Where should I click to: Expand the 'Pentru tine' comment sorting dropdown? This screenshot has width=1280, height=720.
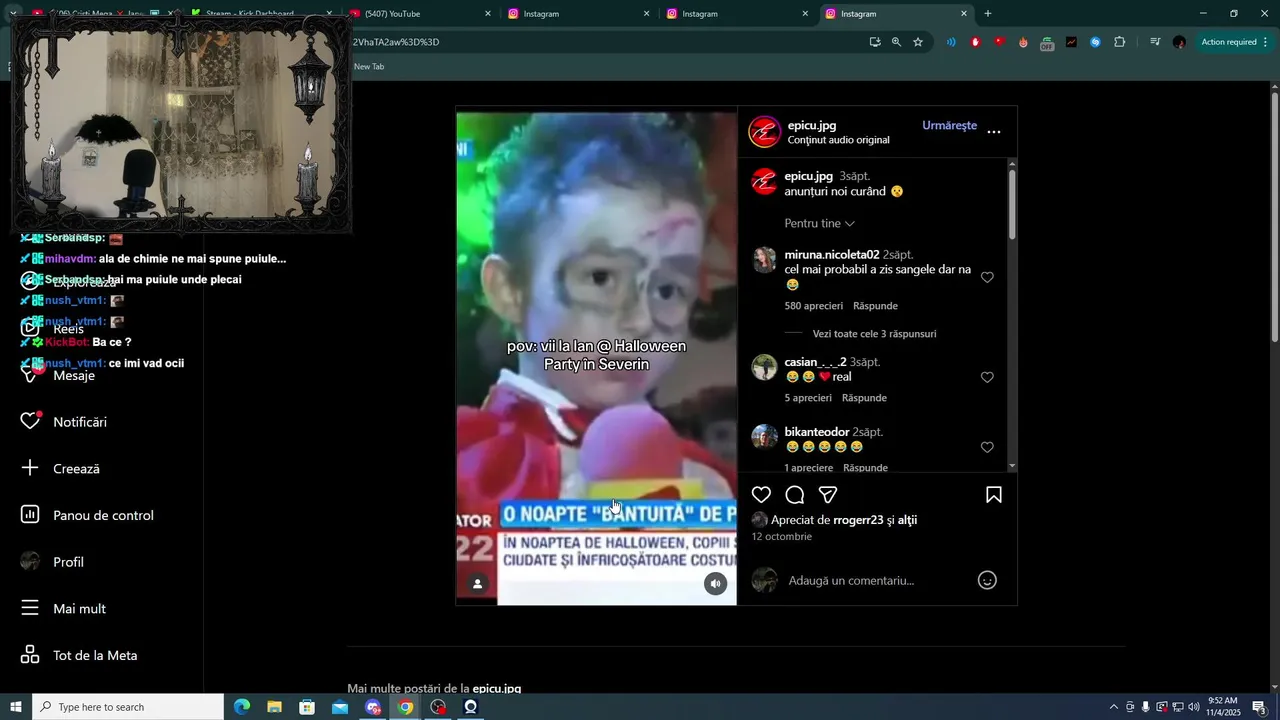[x=820, y=223]
